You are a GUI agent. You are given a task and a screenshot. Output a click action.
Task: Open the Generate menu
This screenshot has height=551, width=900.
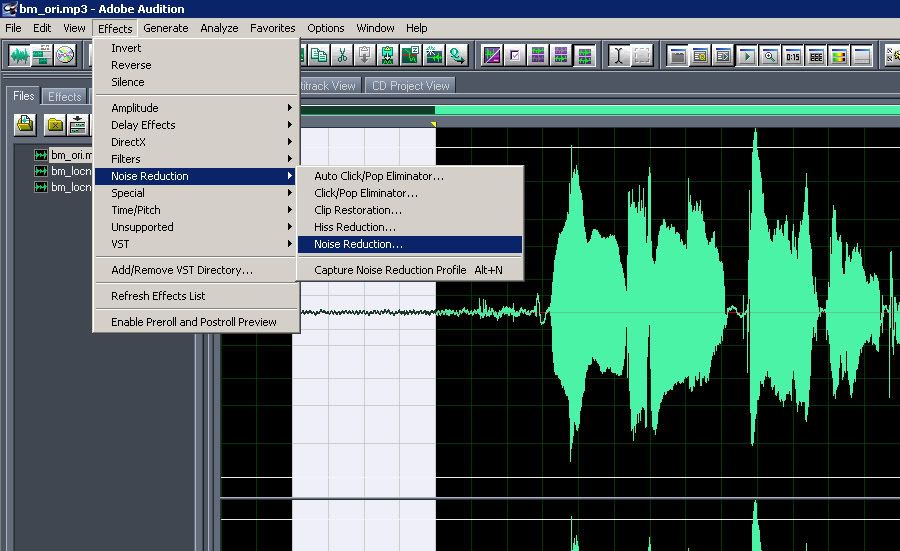tap(166, 28)
